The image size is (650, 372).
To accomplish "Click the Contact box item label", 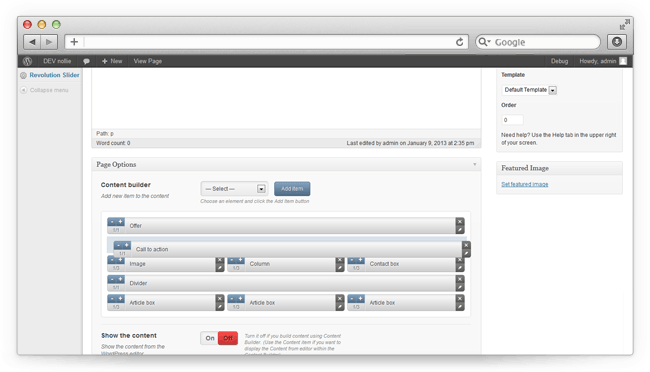I will (384, 264).
